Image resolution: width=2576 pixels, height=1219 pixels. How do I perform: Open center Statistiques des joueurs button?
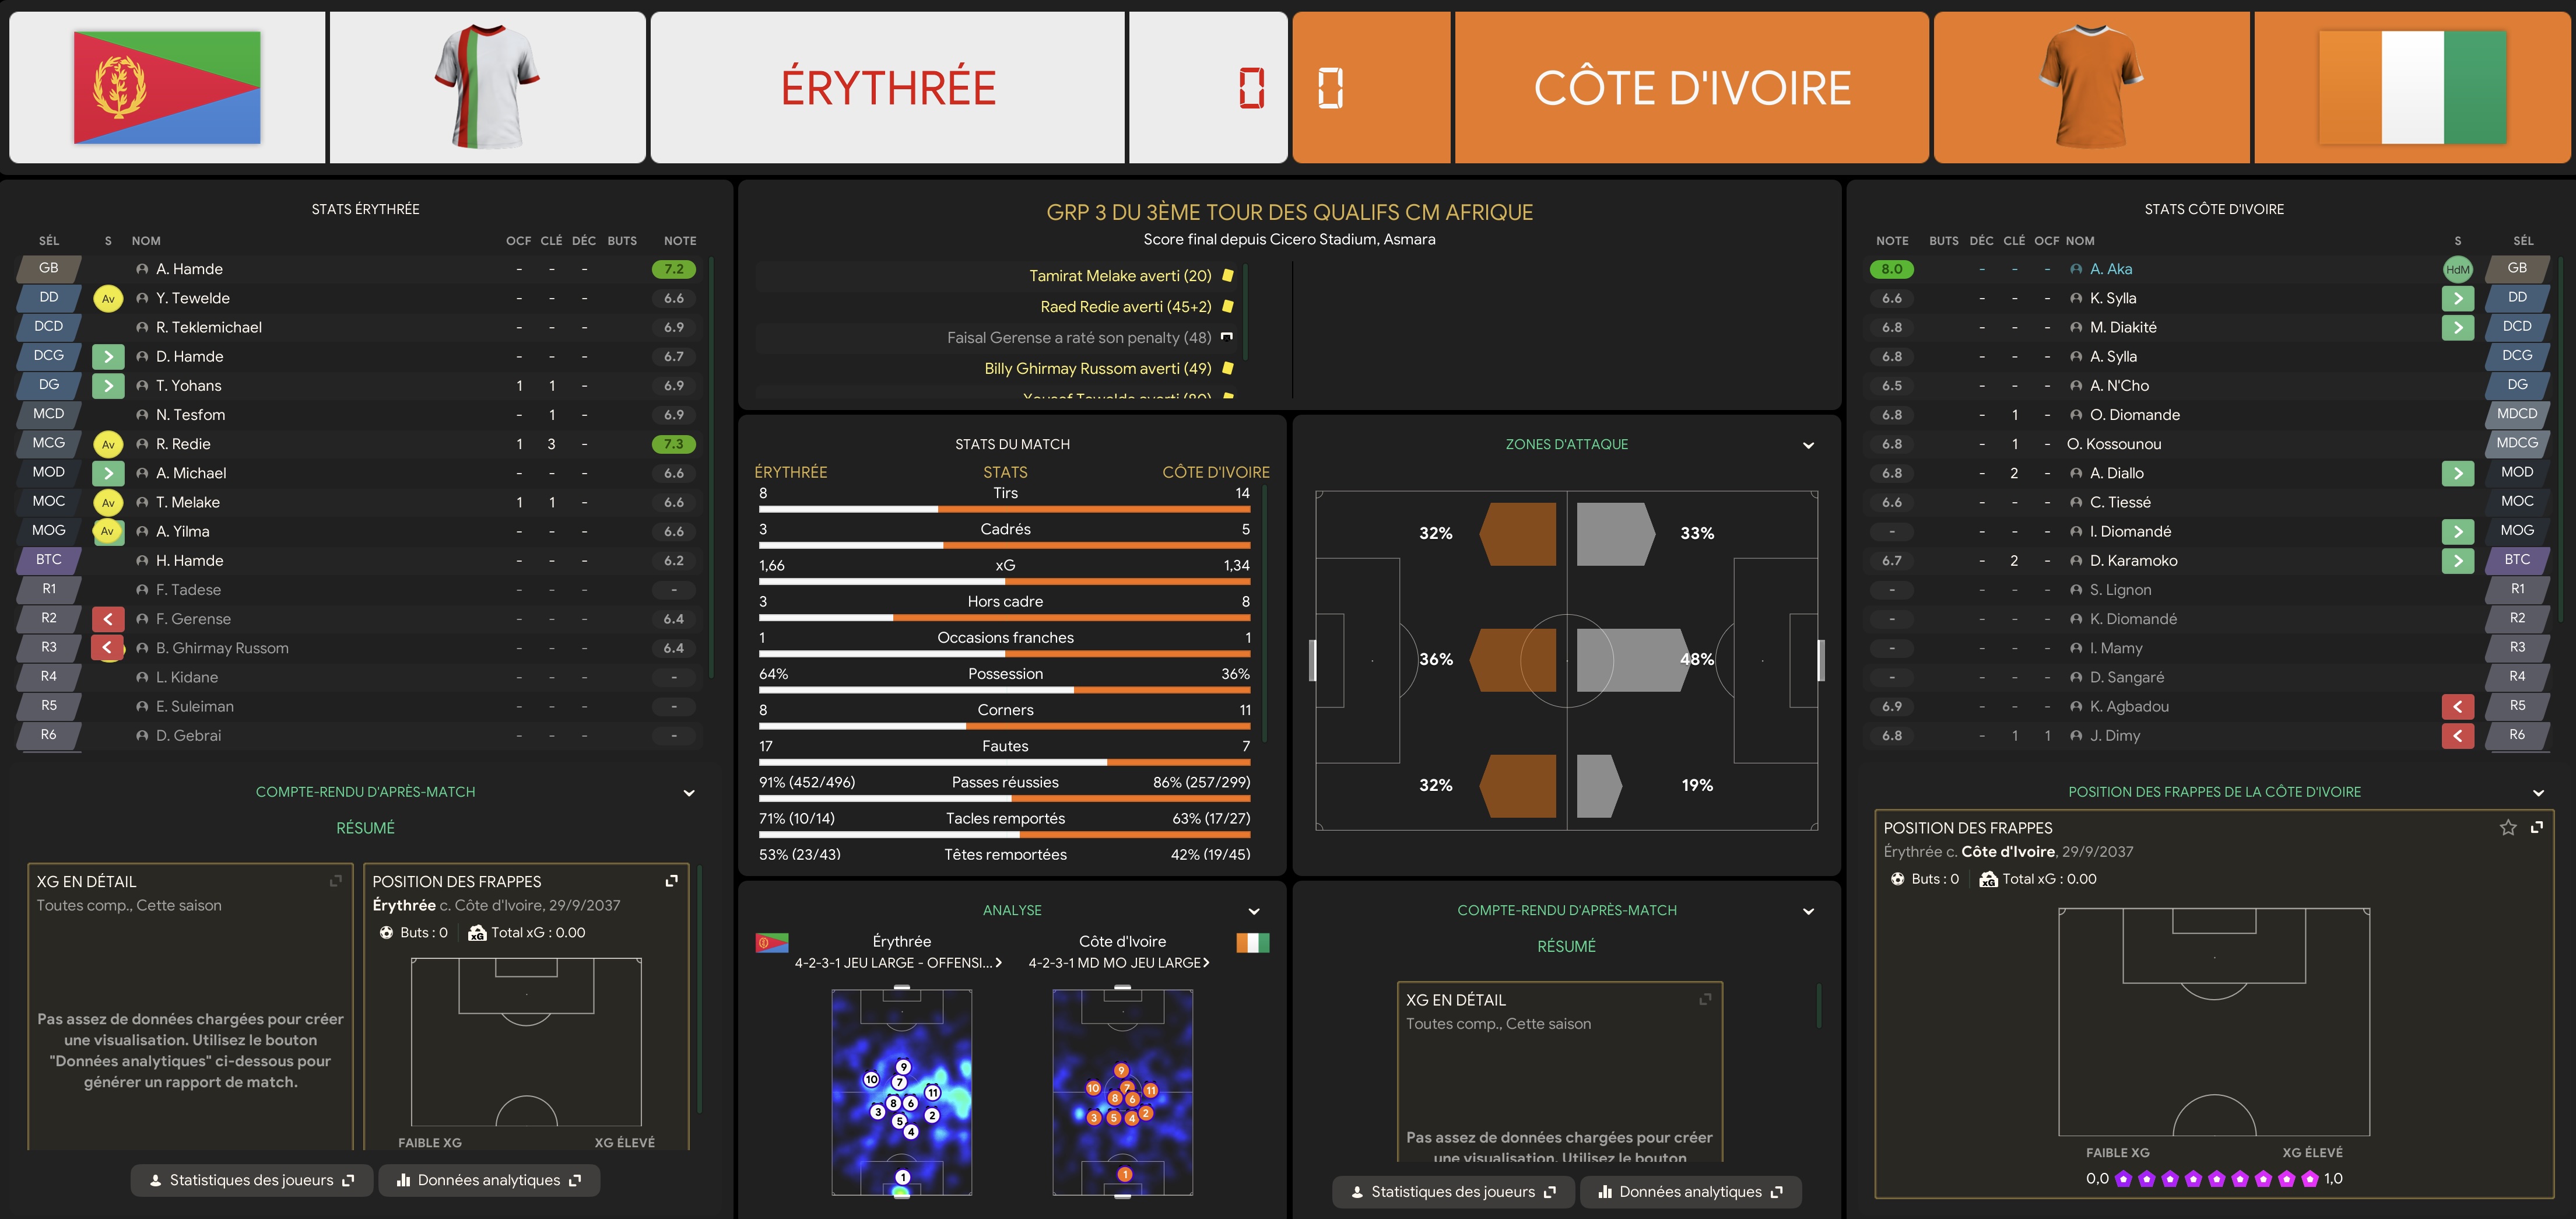tap(1453, 1192)
